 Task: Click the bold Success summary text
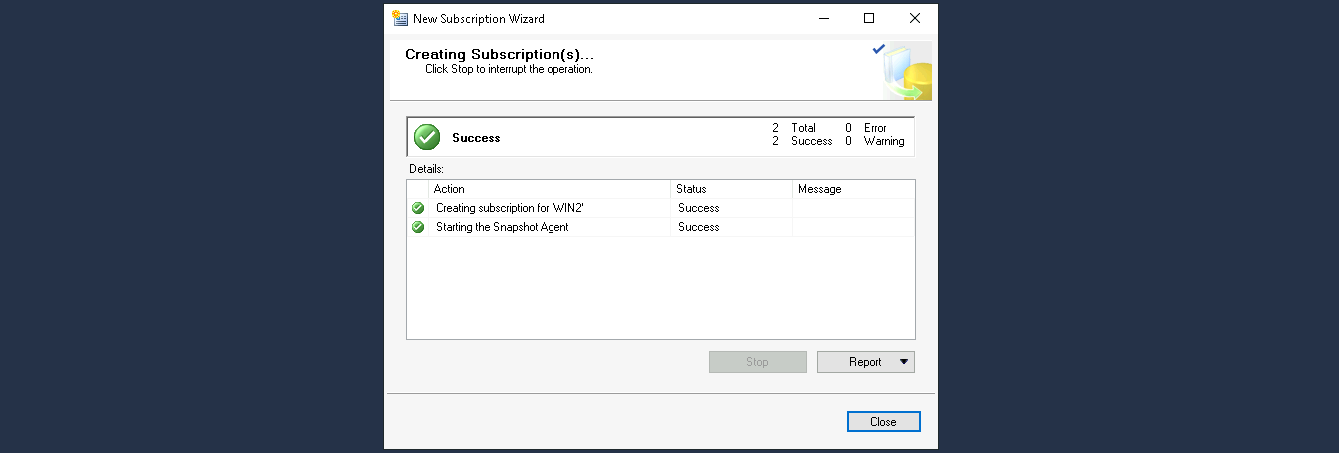click(476, 138)
